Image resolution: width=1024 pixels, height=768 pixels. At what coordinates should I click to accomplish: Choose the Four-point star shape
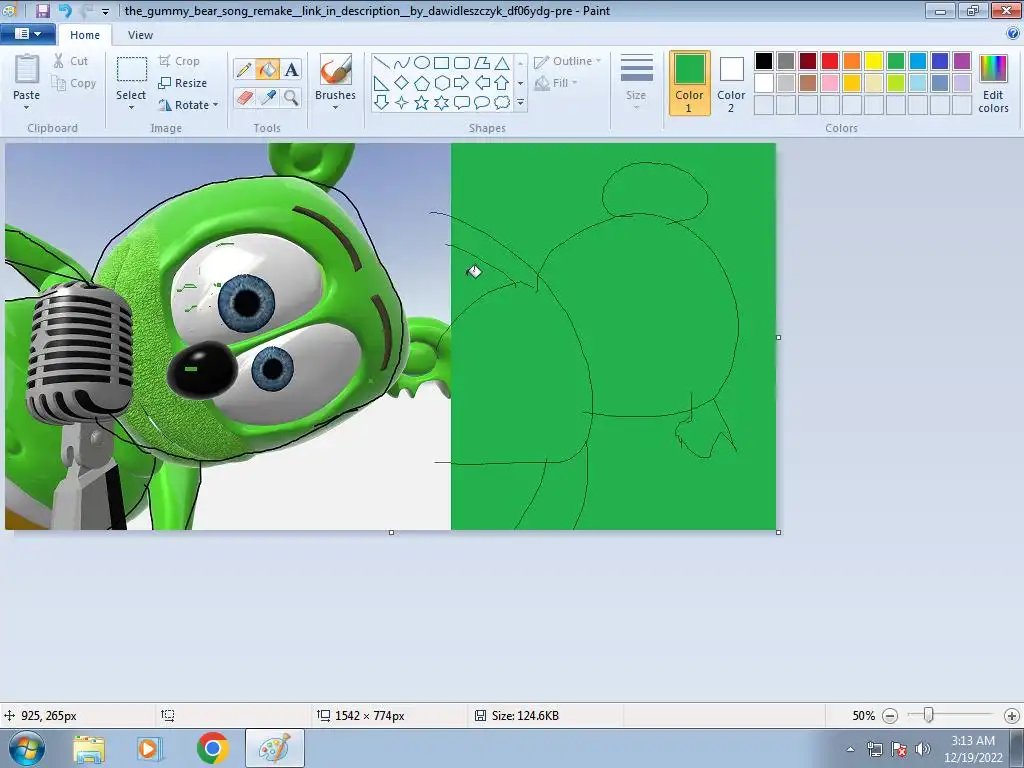point(402,103)
